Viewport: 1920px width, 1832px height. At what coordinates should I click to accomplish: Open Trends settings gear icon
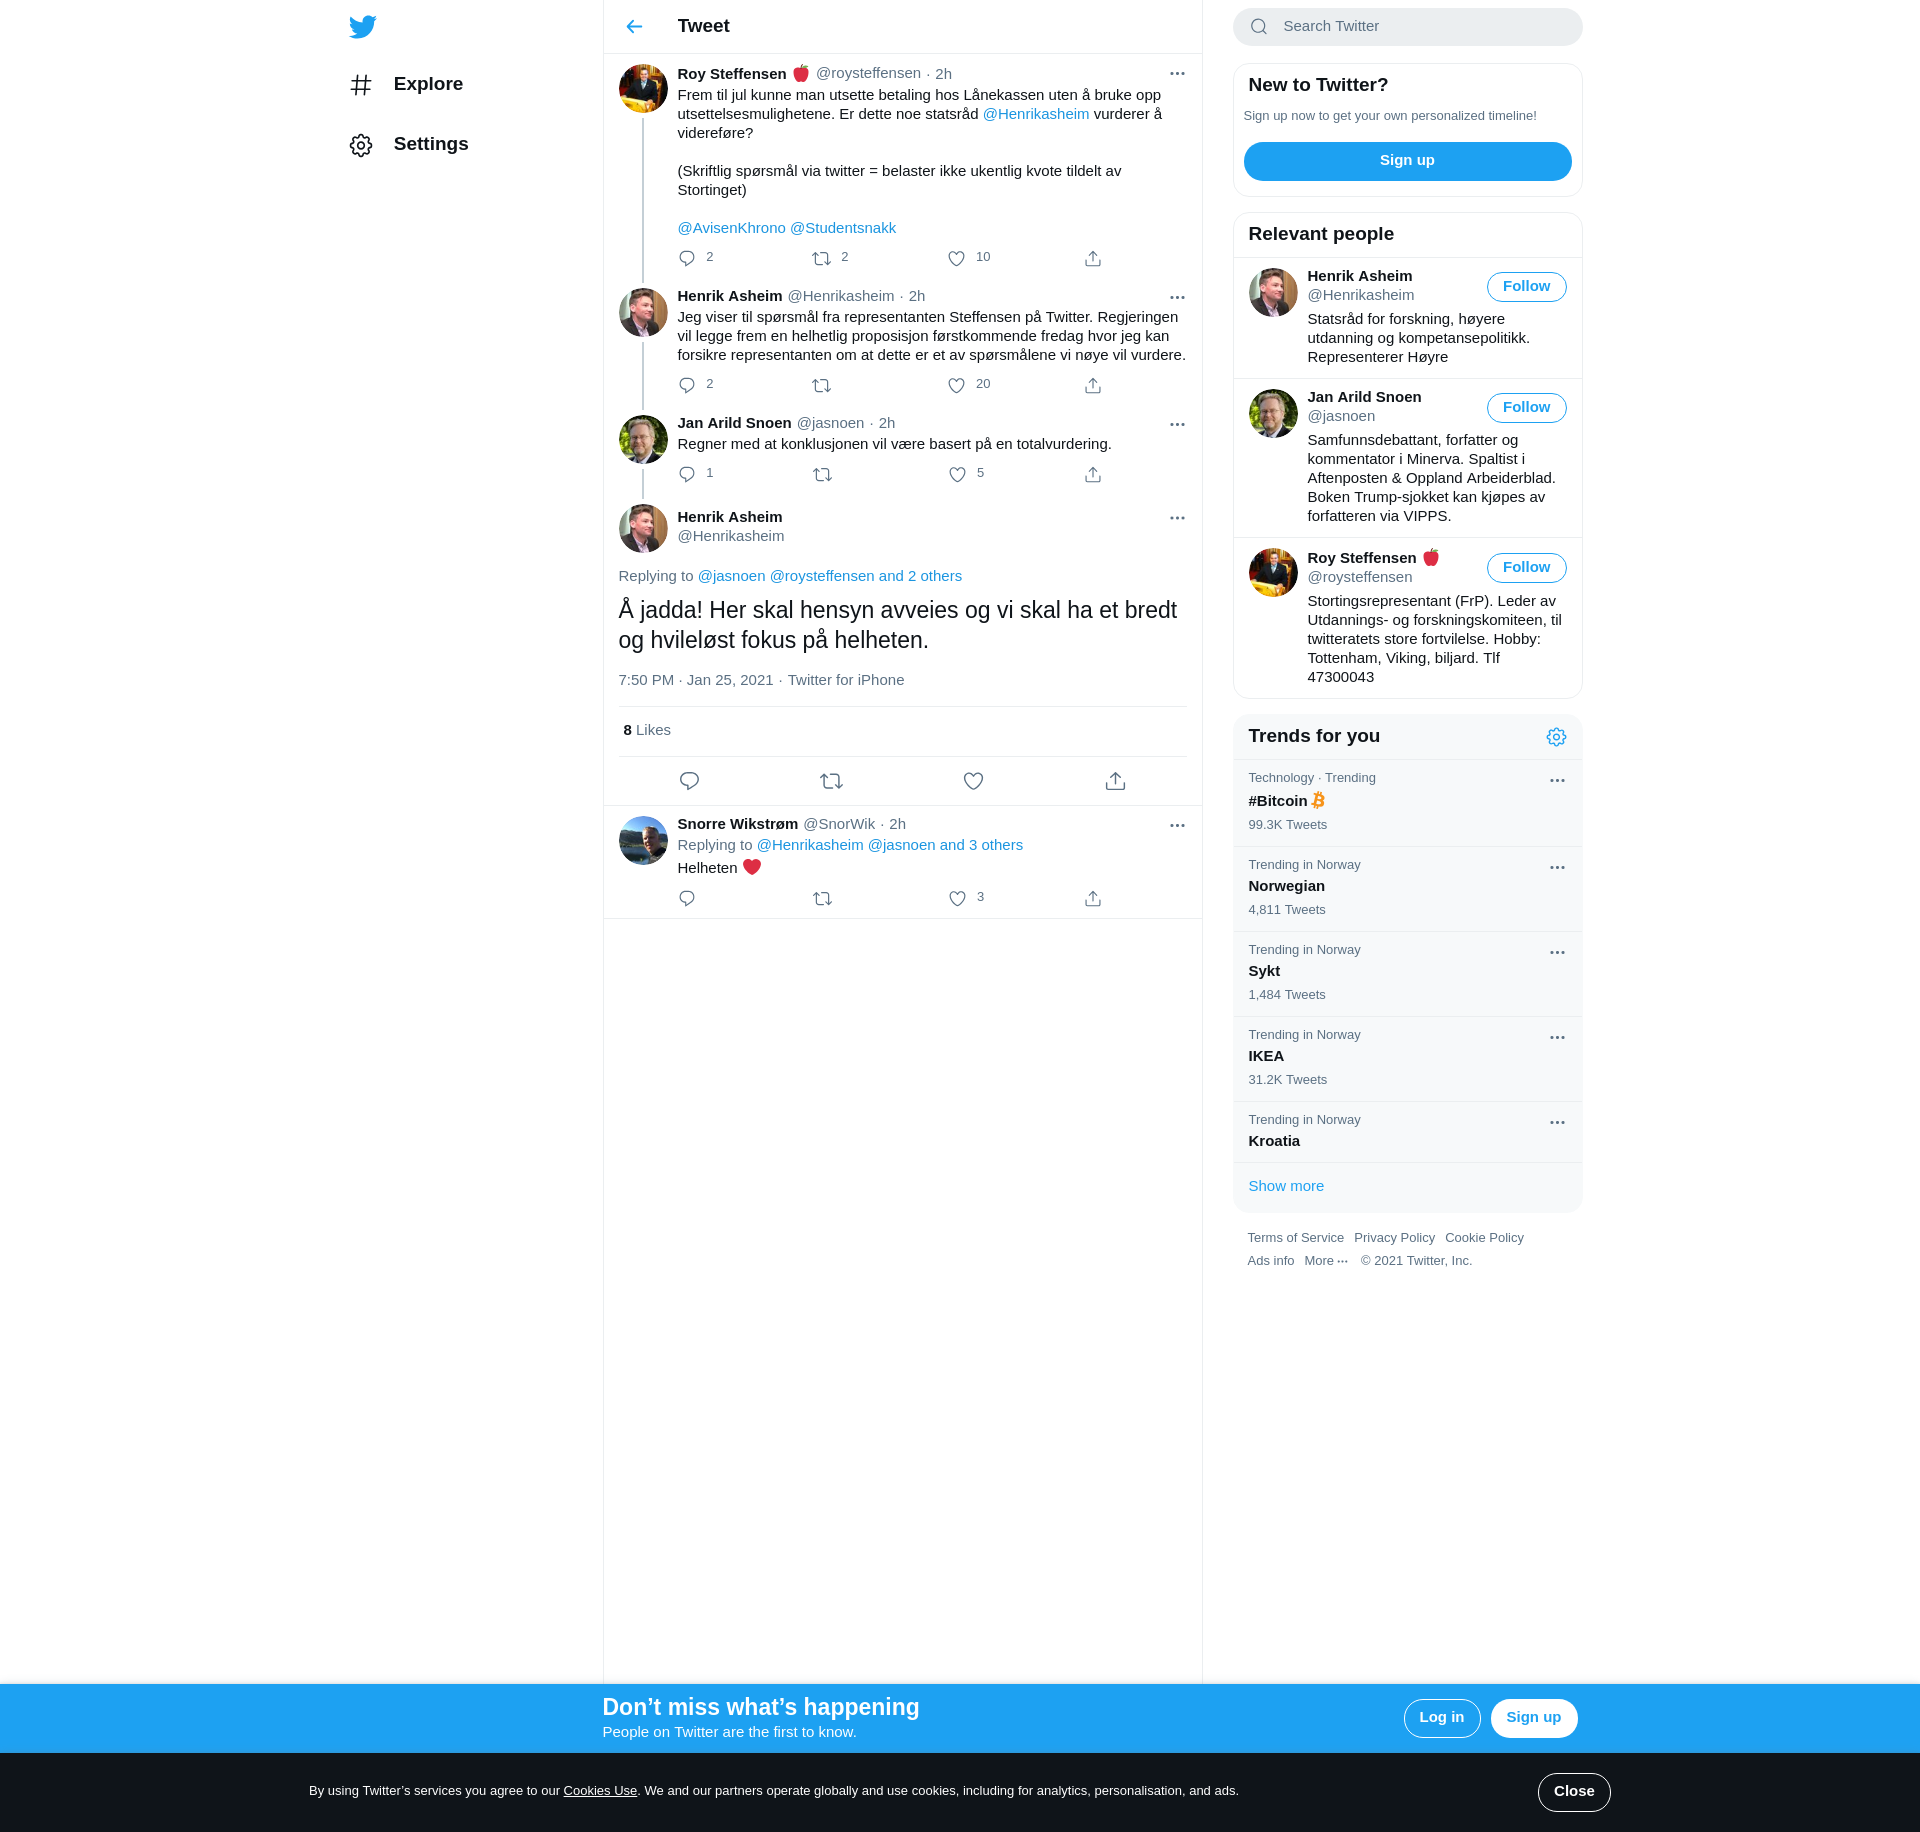[1556, 737]
